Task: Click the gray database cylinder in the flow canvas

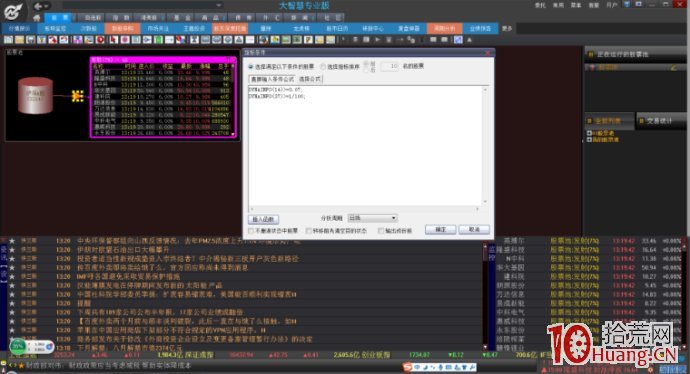Action: coord(35,95)
